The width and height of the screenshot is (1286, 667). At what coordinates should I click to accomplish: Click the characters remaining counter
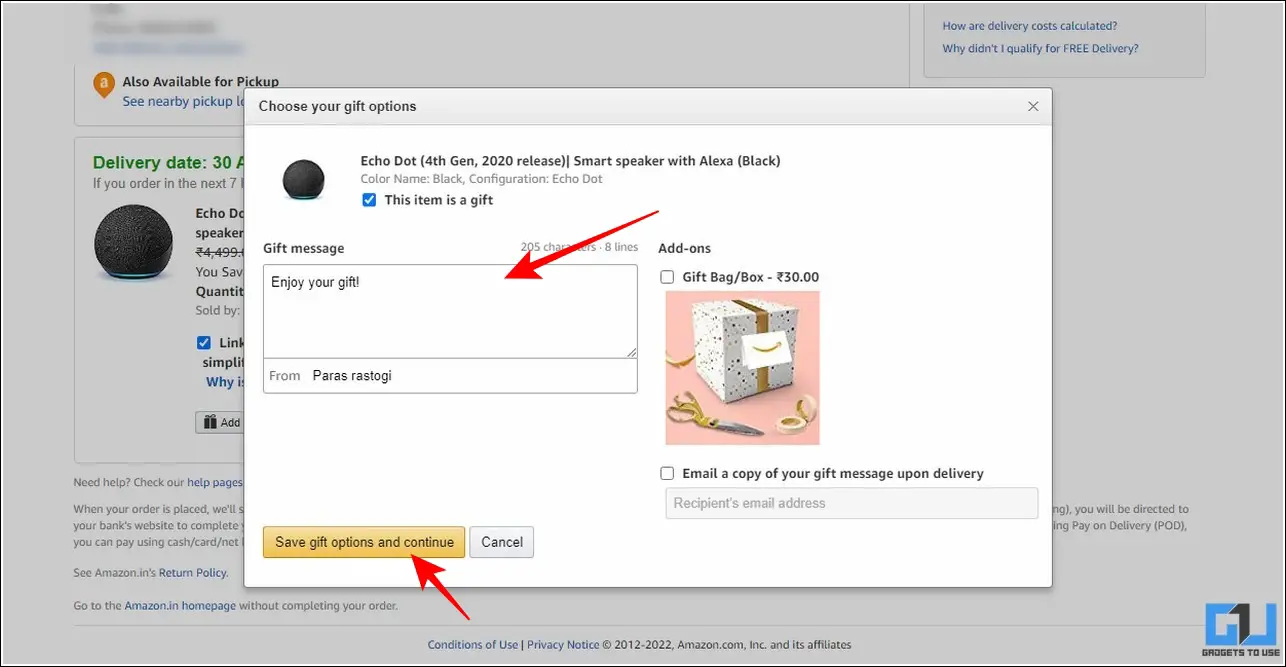579,247
